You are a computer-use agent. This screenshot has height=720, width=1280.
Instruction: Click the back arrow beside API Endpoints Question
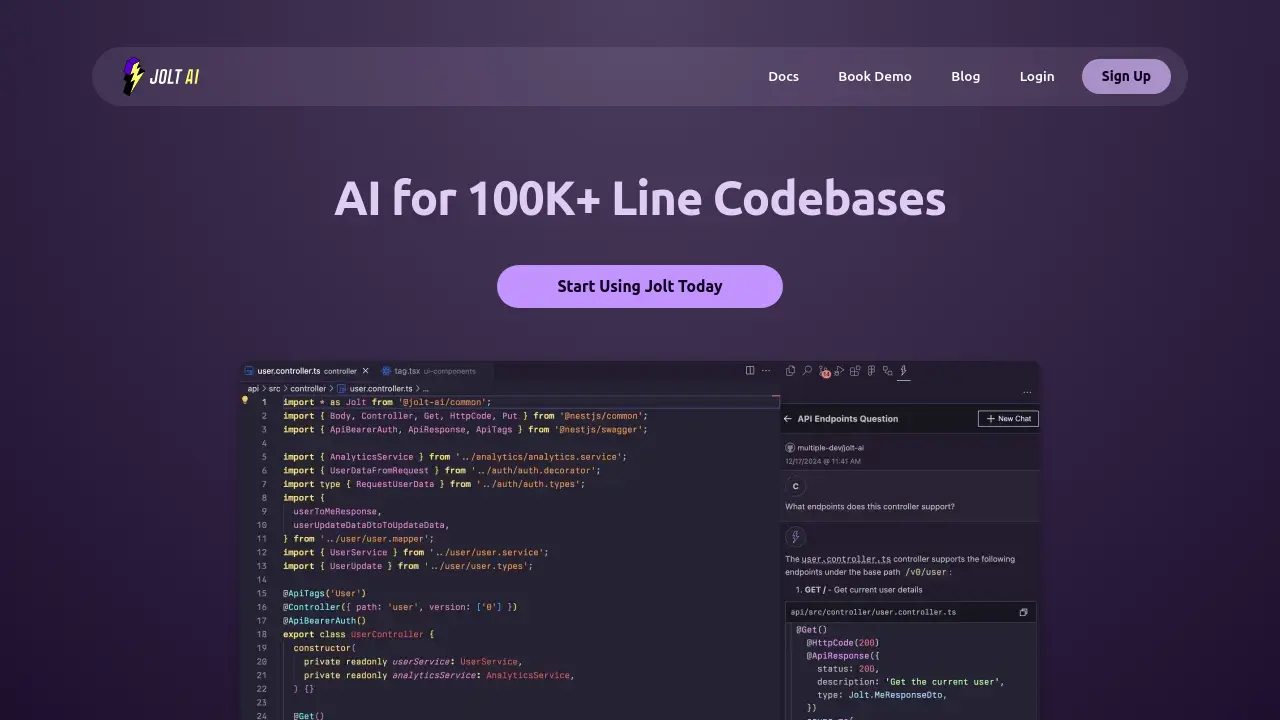[788, 419]
